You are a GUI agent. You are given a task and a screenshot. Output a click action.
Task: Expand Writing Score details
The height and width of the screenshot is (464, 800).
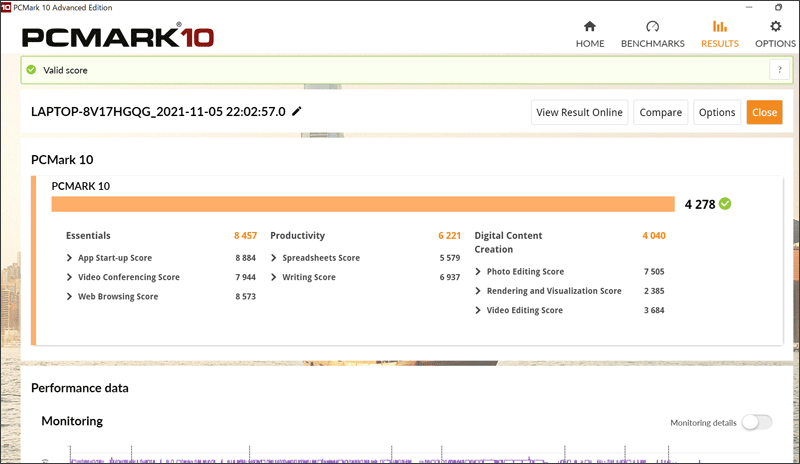pos(273,277)
